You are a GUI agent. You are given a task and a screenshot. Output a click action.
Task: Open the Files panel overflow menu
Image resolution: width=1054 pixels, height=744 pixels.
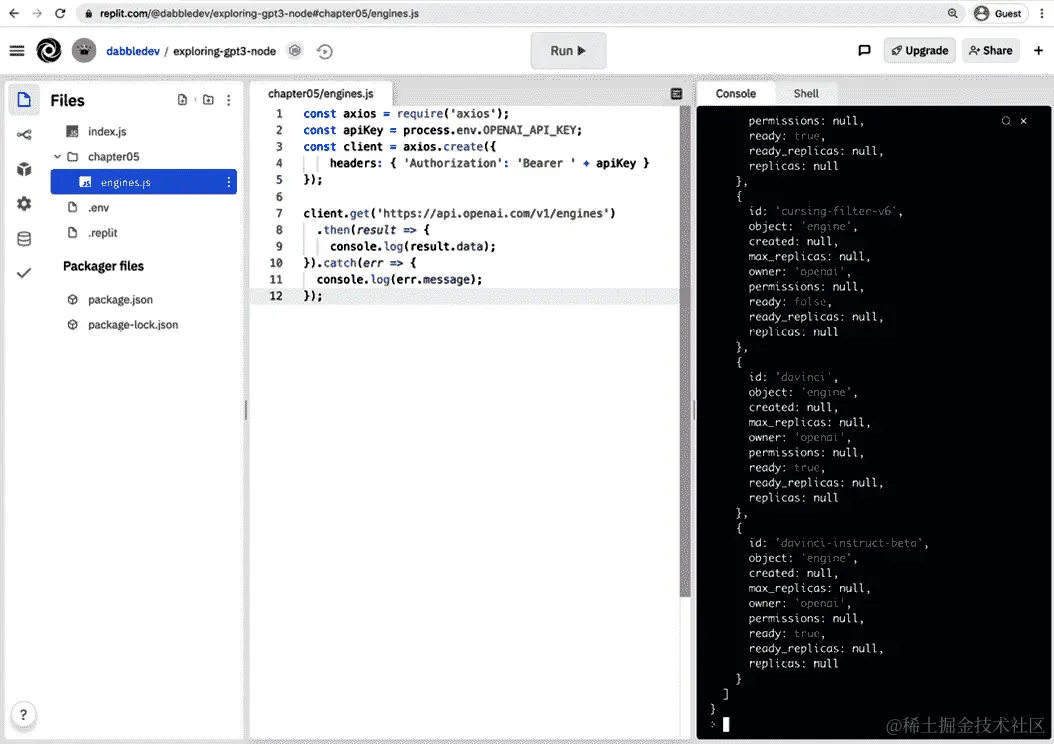[228, 100]
